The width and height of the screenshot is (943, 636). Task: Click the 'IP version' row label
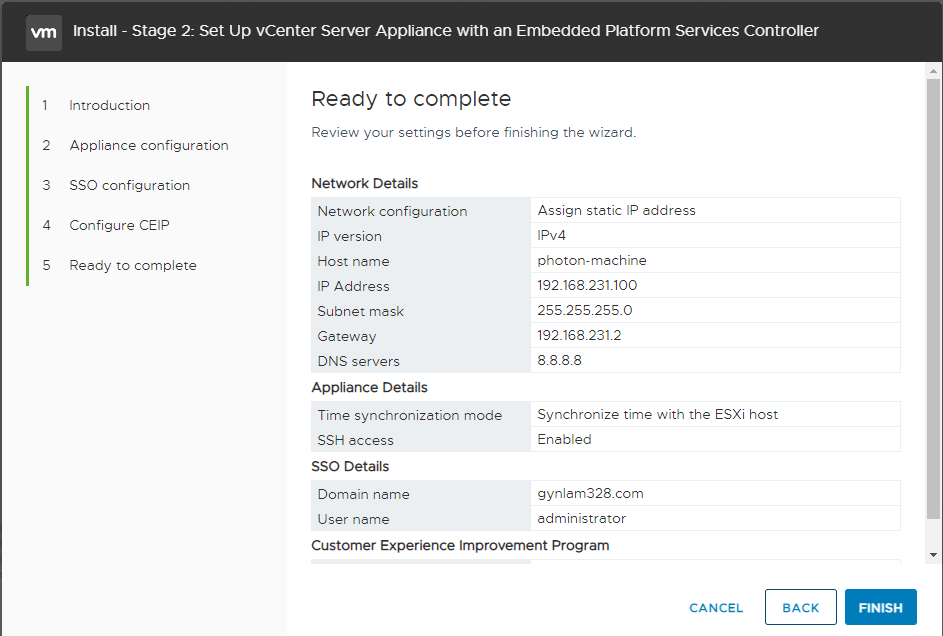349,236
